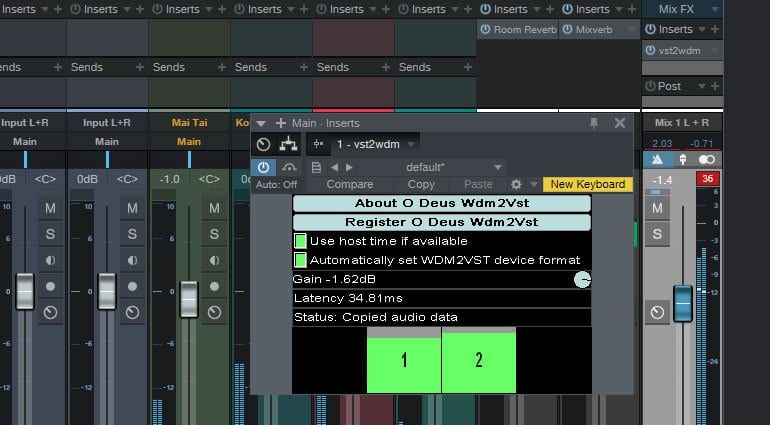Add a send on the Ko channel

point(303,67)
